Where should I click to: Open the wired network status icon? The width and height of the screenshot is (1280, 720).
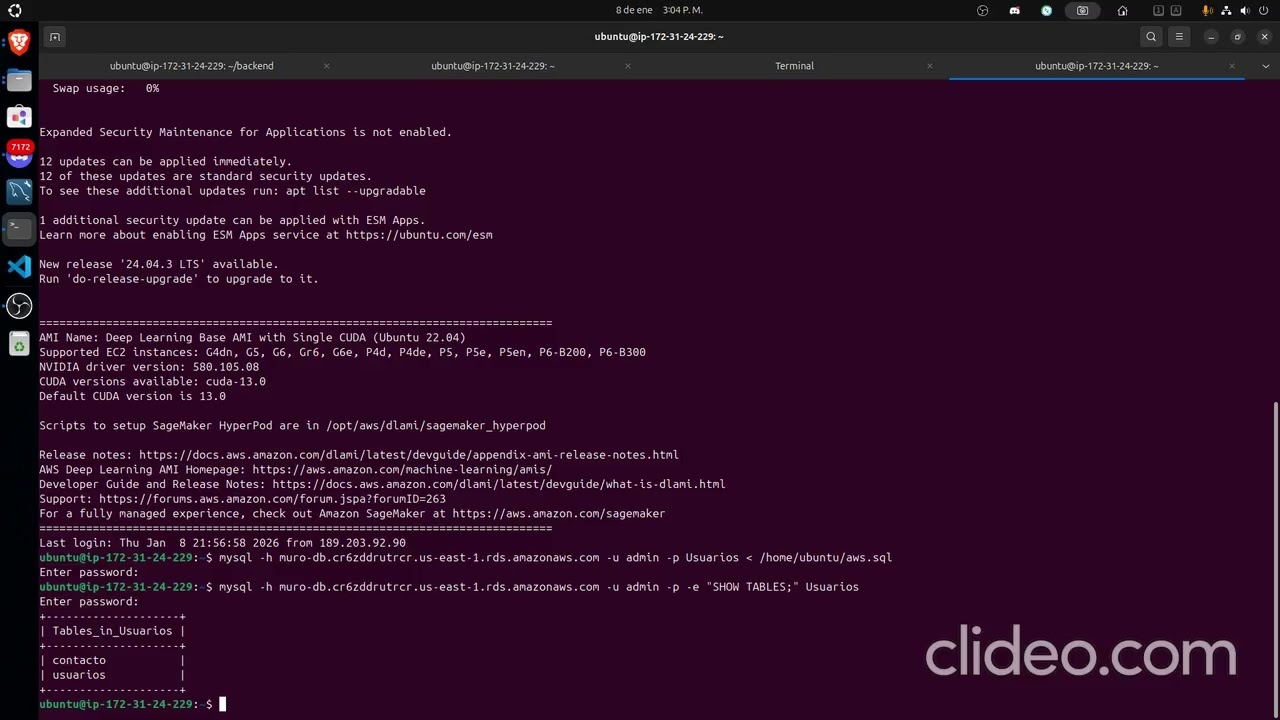(x=1226, y=10)
